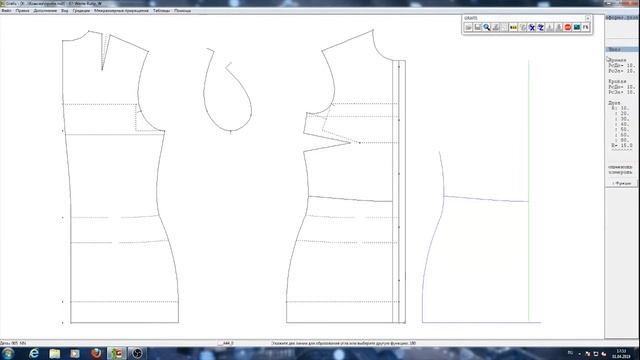Screen dimensions: 640x360
Task: Open the Таблицы menu
Action: 161,11
